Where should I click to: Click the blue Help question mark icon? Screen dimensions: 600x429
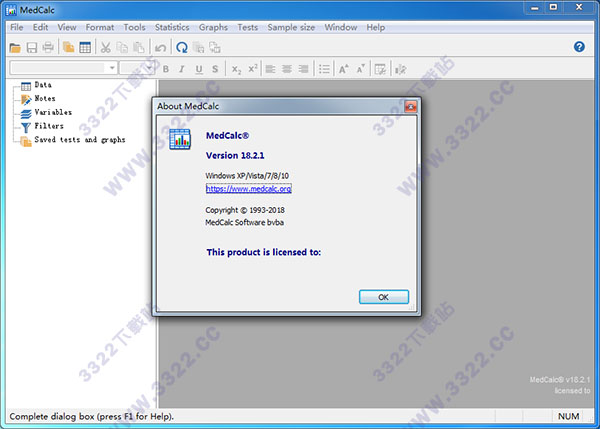pos(579,47)
